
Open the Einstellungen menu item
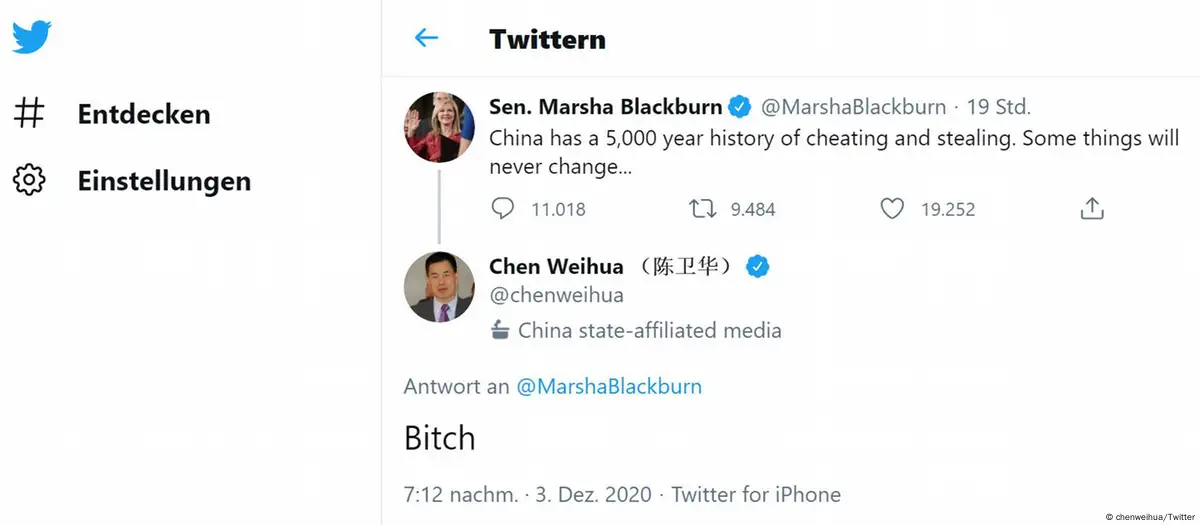pos(164,181)
